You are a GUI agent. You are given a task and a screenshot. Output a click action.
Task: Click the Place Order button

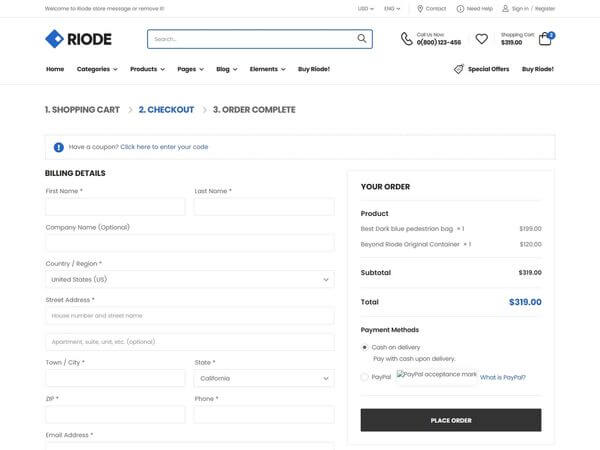point(451,420)
